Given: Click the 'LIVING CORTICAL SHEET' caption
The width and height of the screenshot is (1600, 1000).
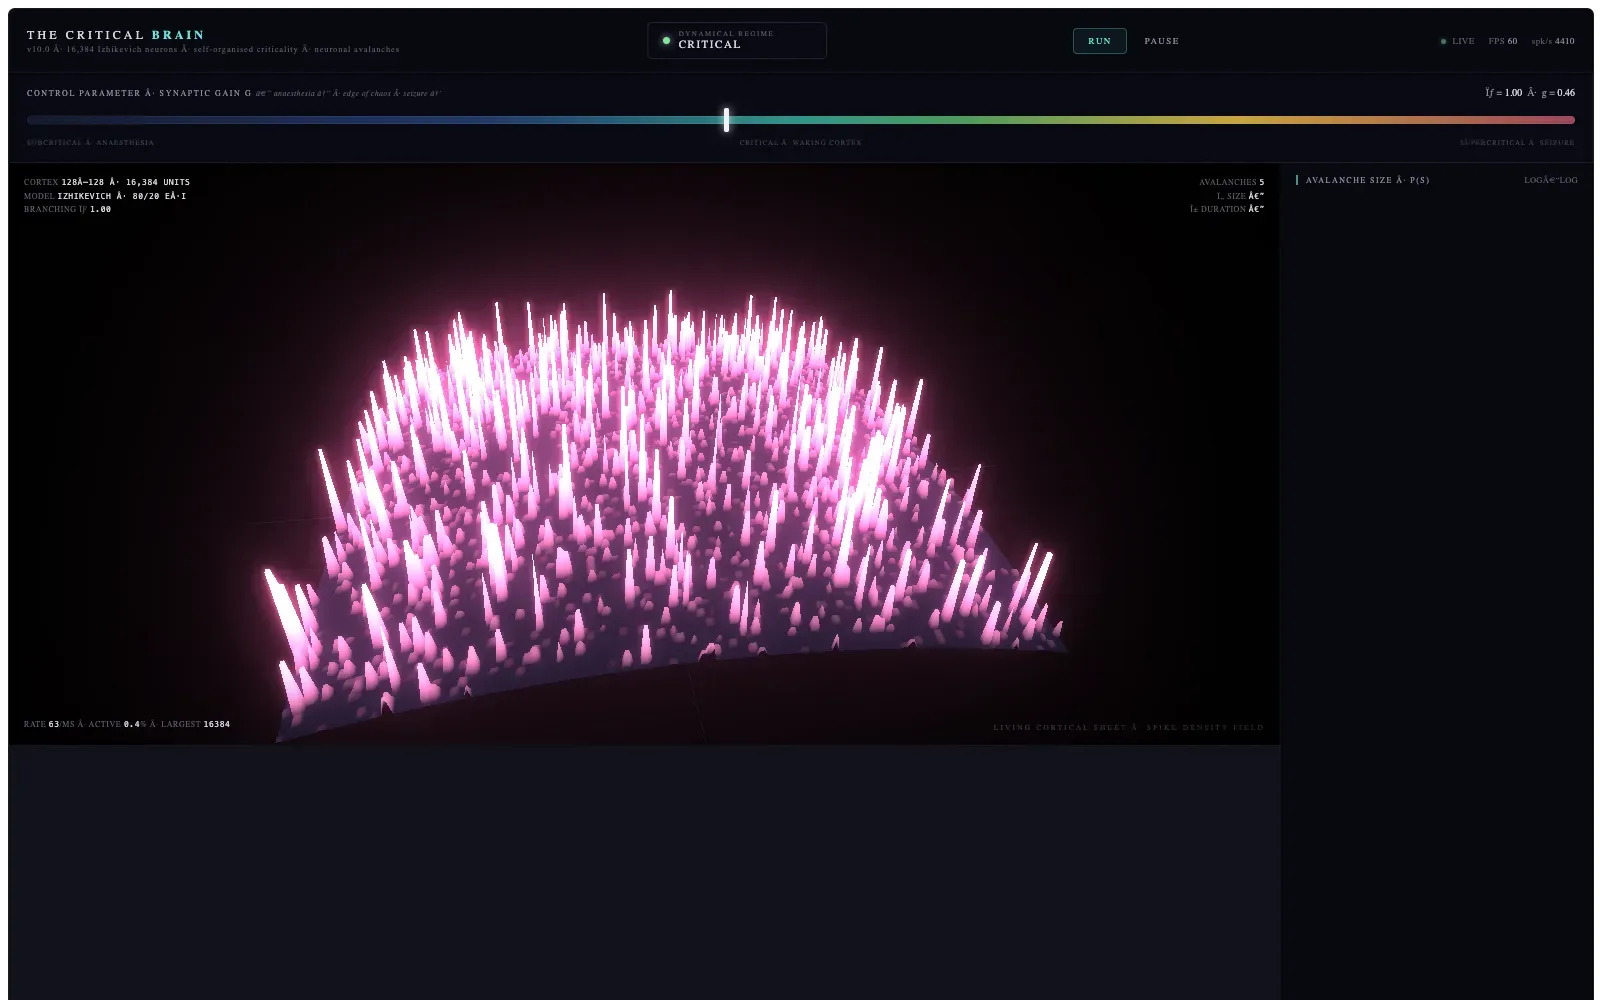Looking at the screenshot, I should [1128, 727].
